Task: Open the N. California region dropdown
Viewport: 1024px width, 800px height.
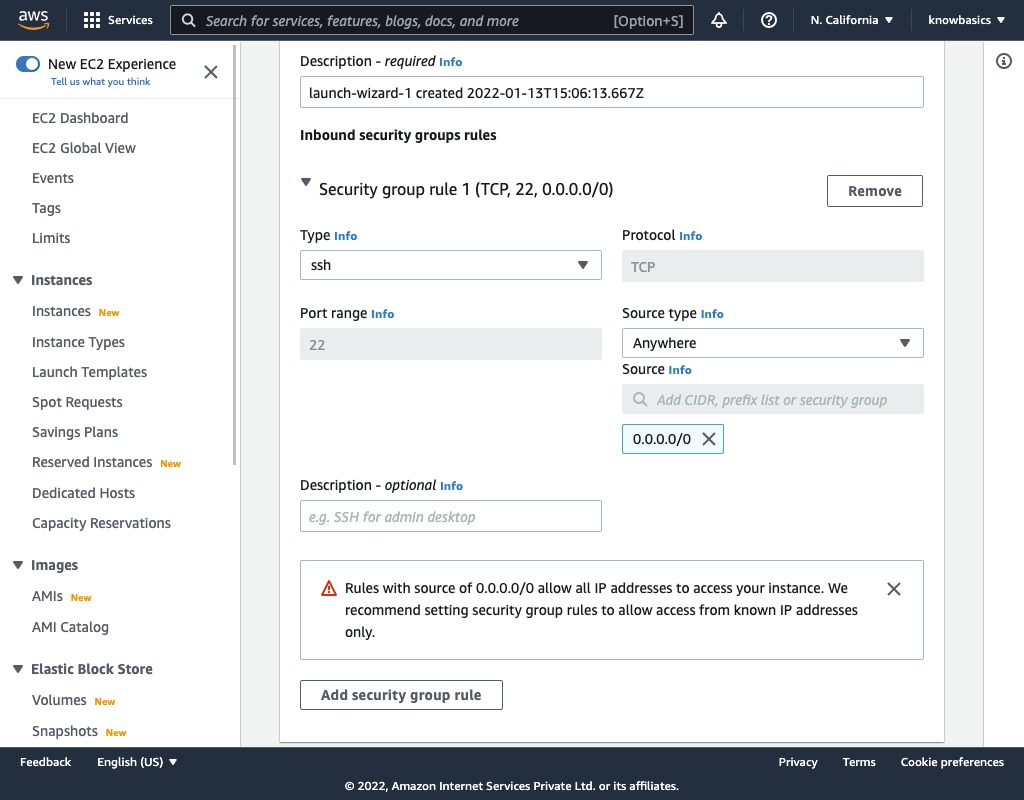Action: coord(852,20)
